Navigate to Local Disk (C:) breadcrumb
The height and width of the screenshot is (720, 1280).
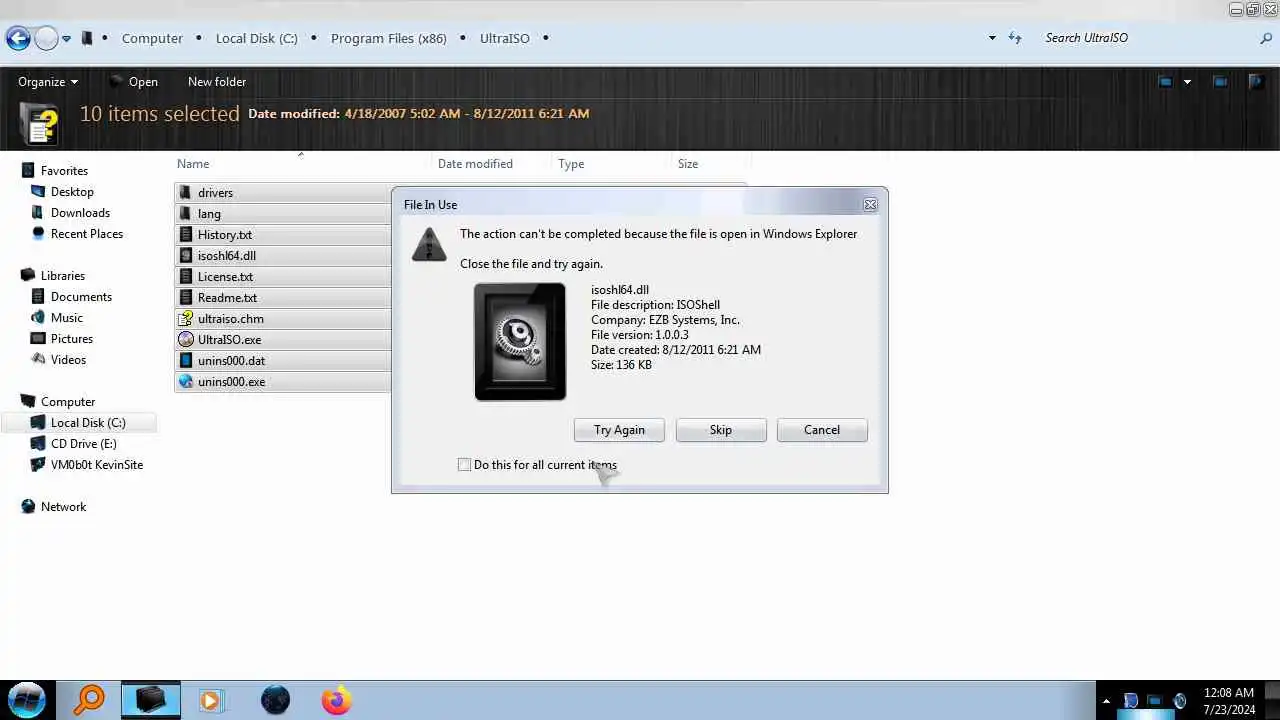(257, 38)
